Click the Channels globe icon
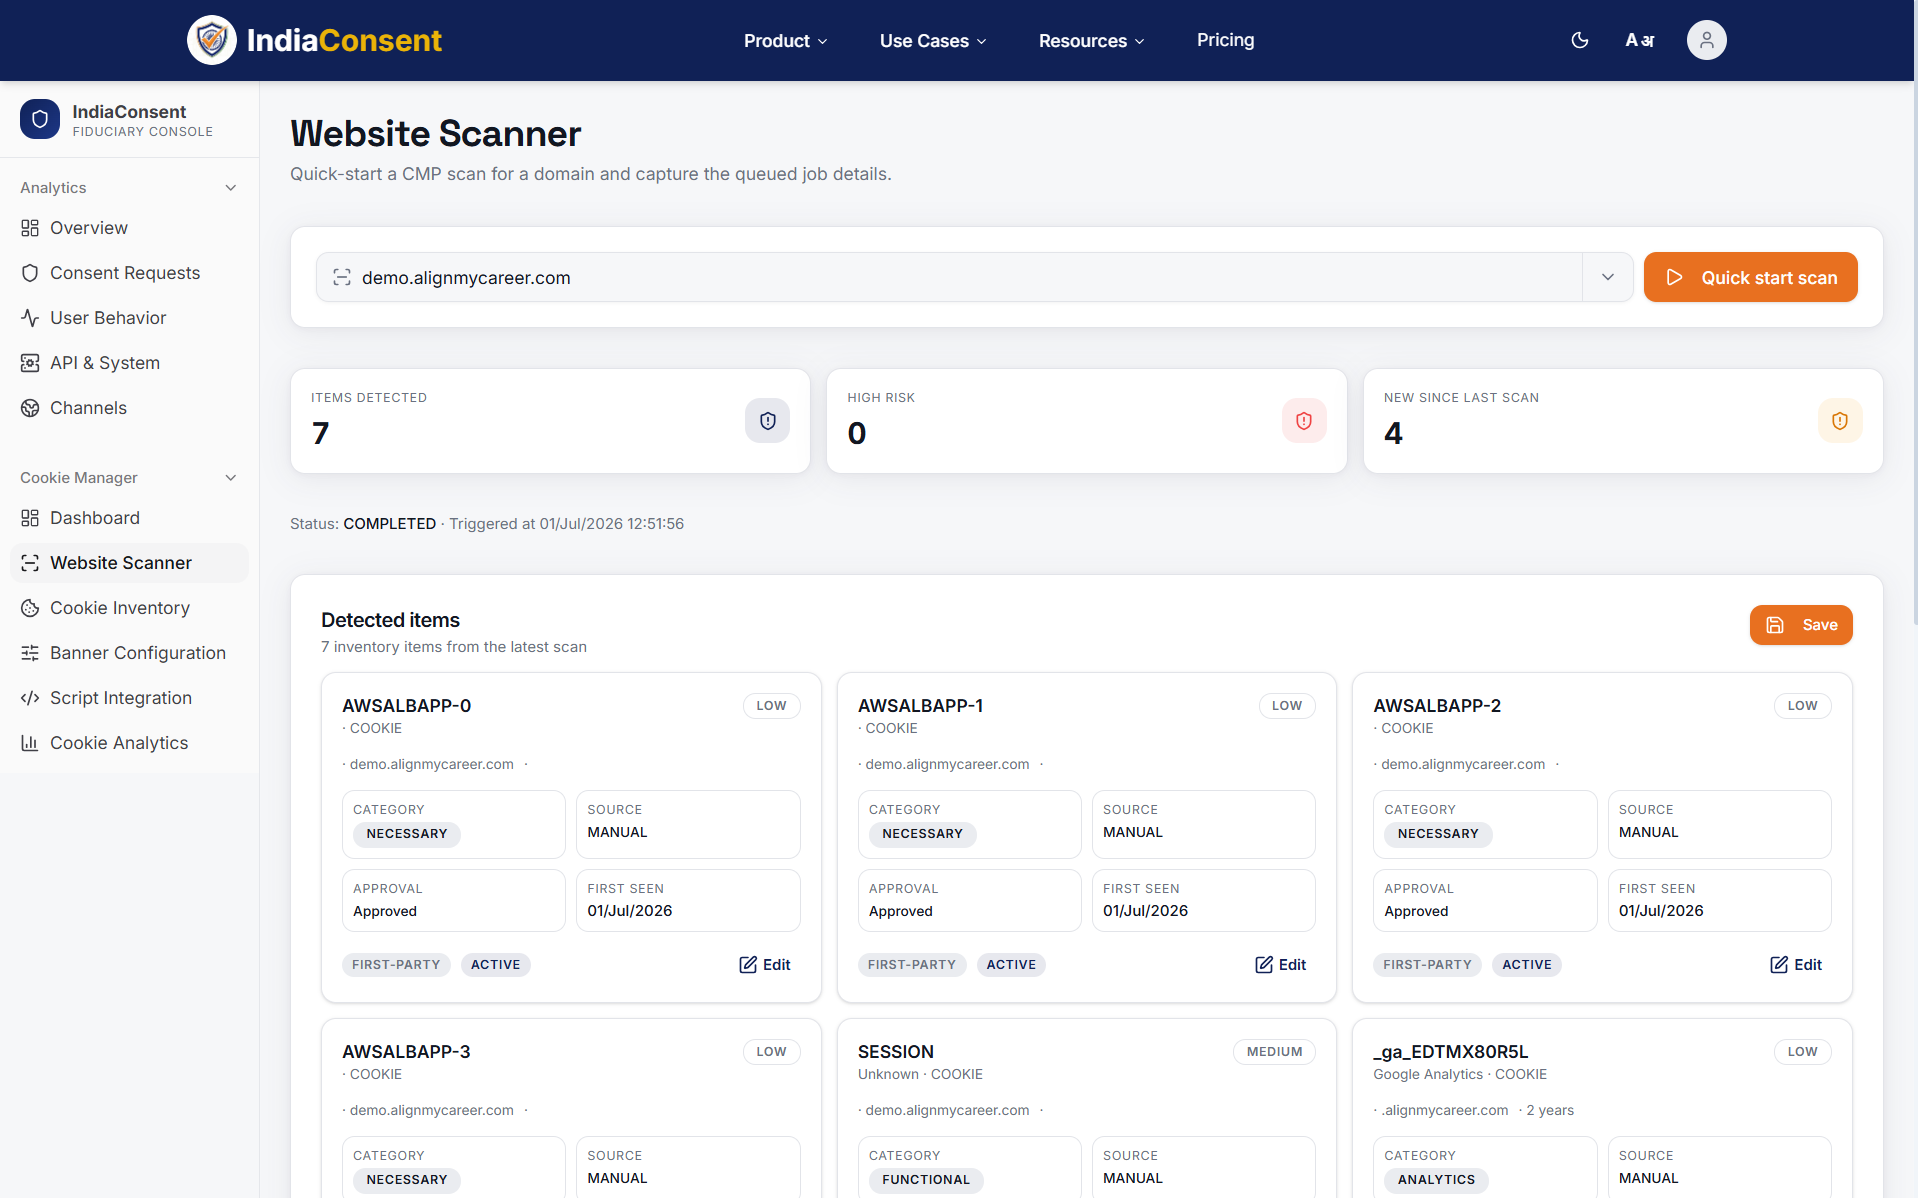This screenshot has width=1918, height=1198. tap(30, 408)
